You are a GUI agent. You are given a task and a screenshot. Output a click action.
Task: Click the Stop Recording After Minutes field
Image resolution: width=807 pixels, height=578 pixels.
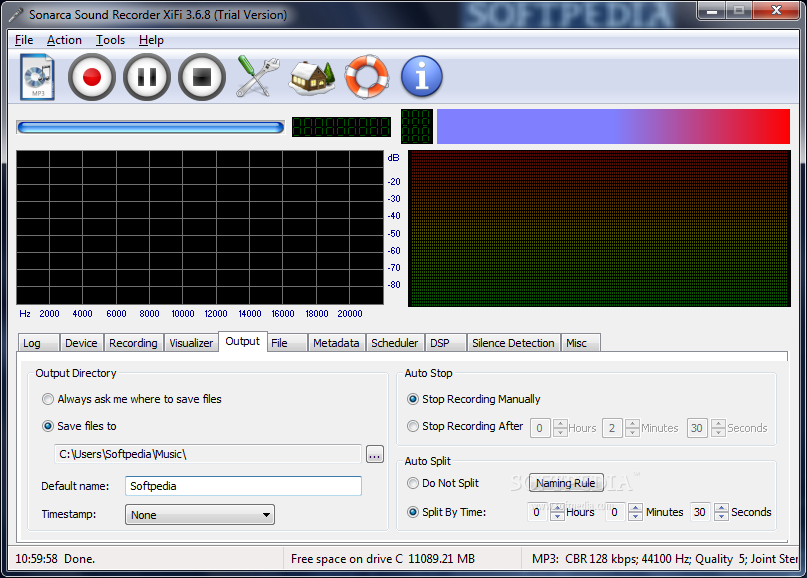[x=612, y=428]
